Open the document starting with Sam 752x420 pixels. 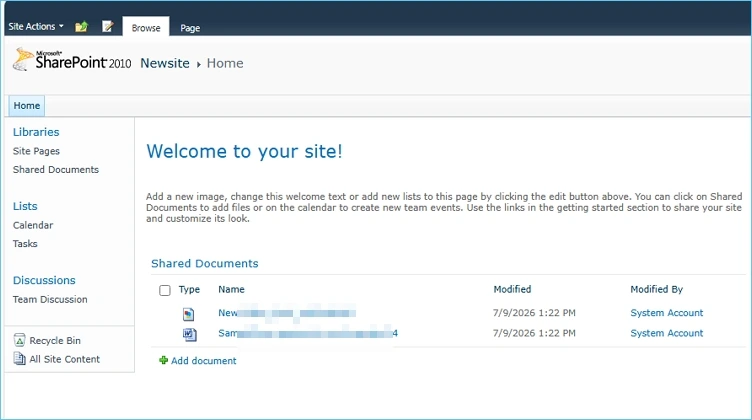click(308, 333)
